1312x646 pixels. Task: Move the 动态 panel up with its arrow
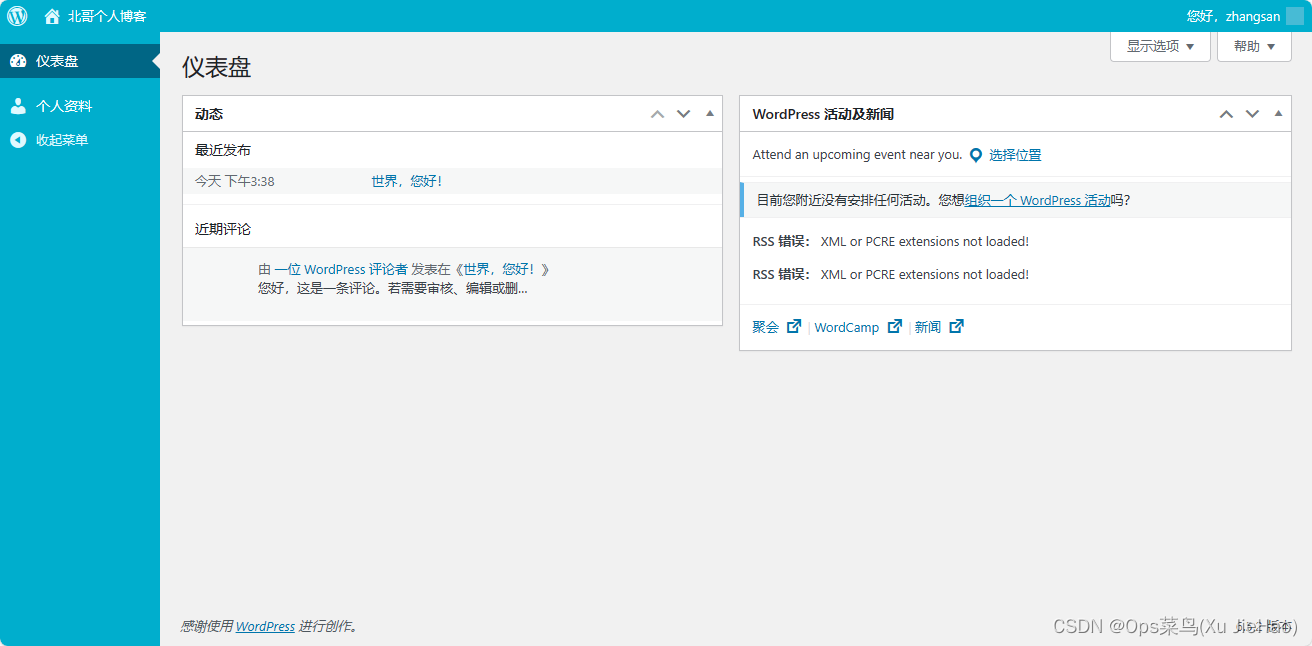coord(657,113)
